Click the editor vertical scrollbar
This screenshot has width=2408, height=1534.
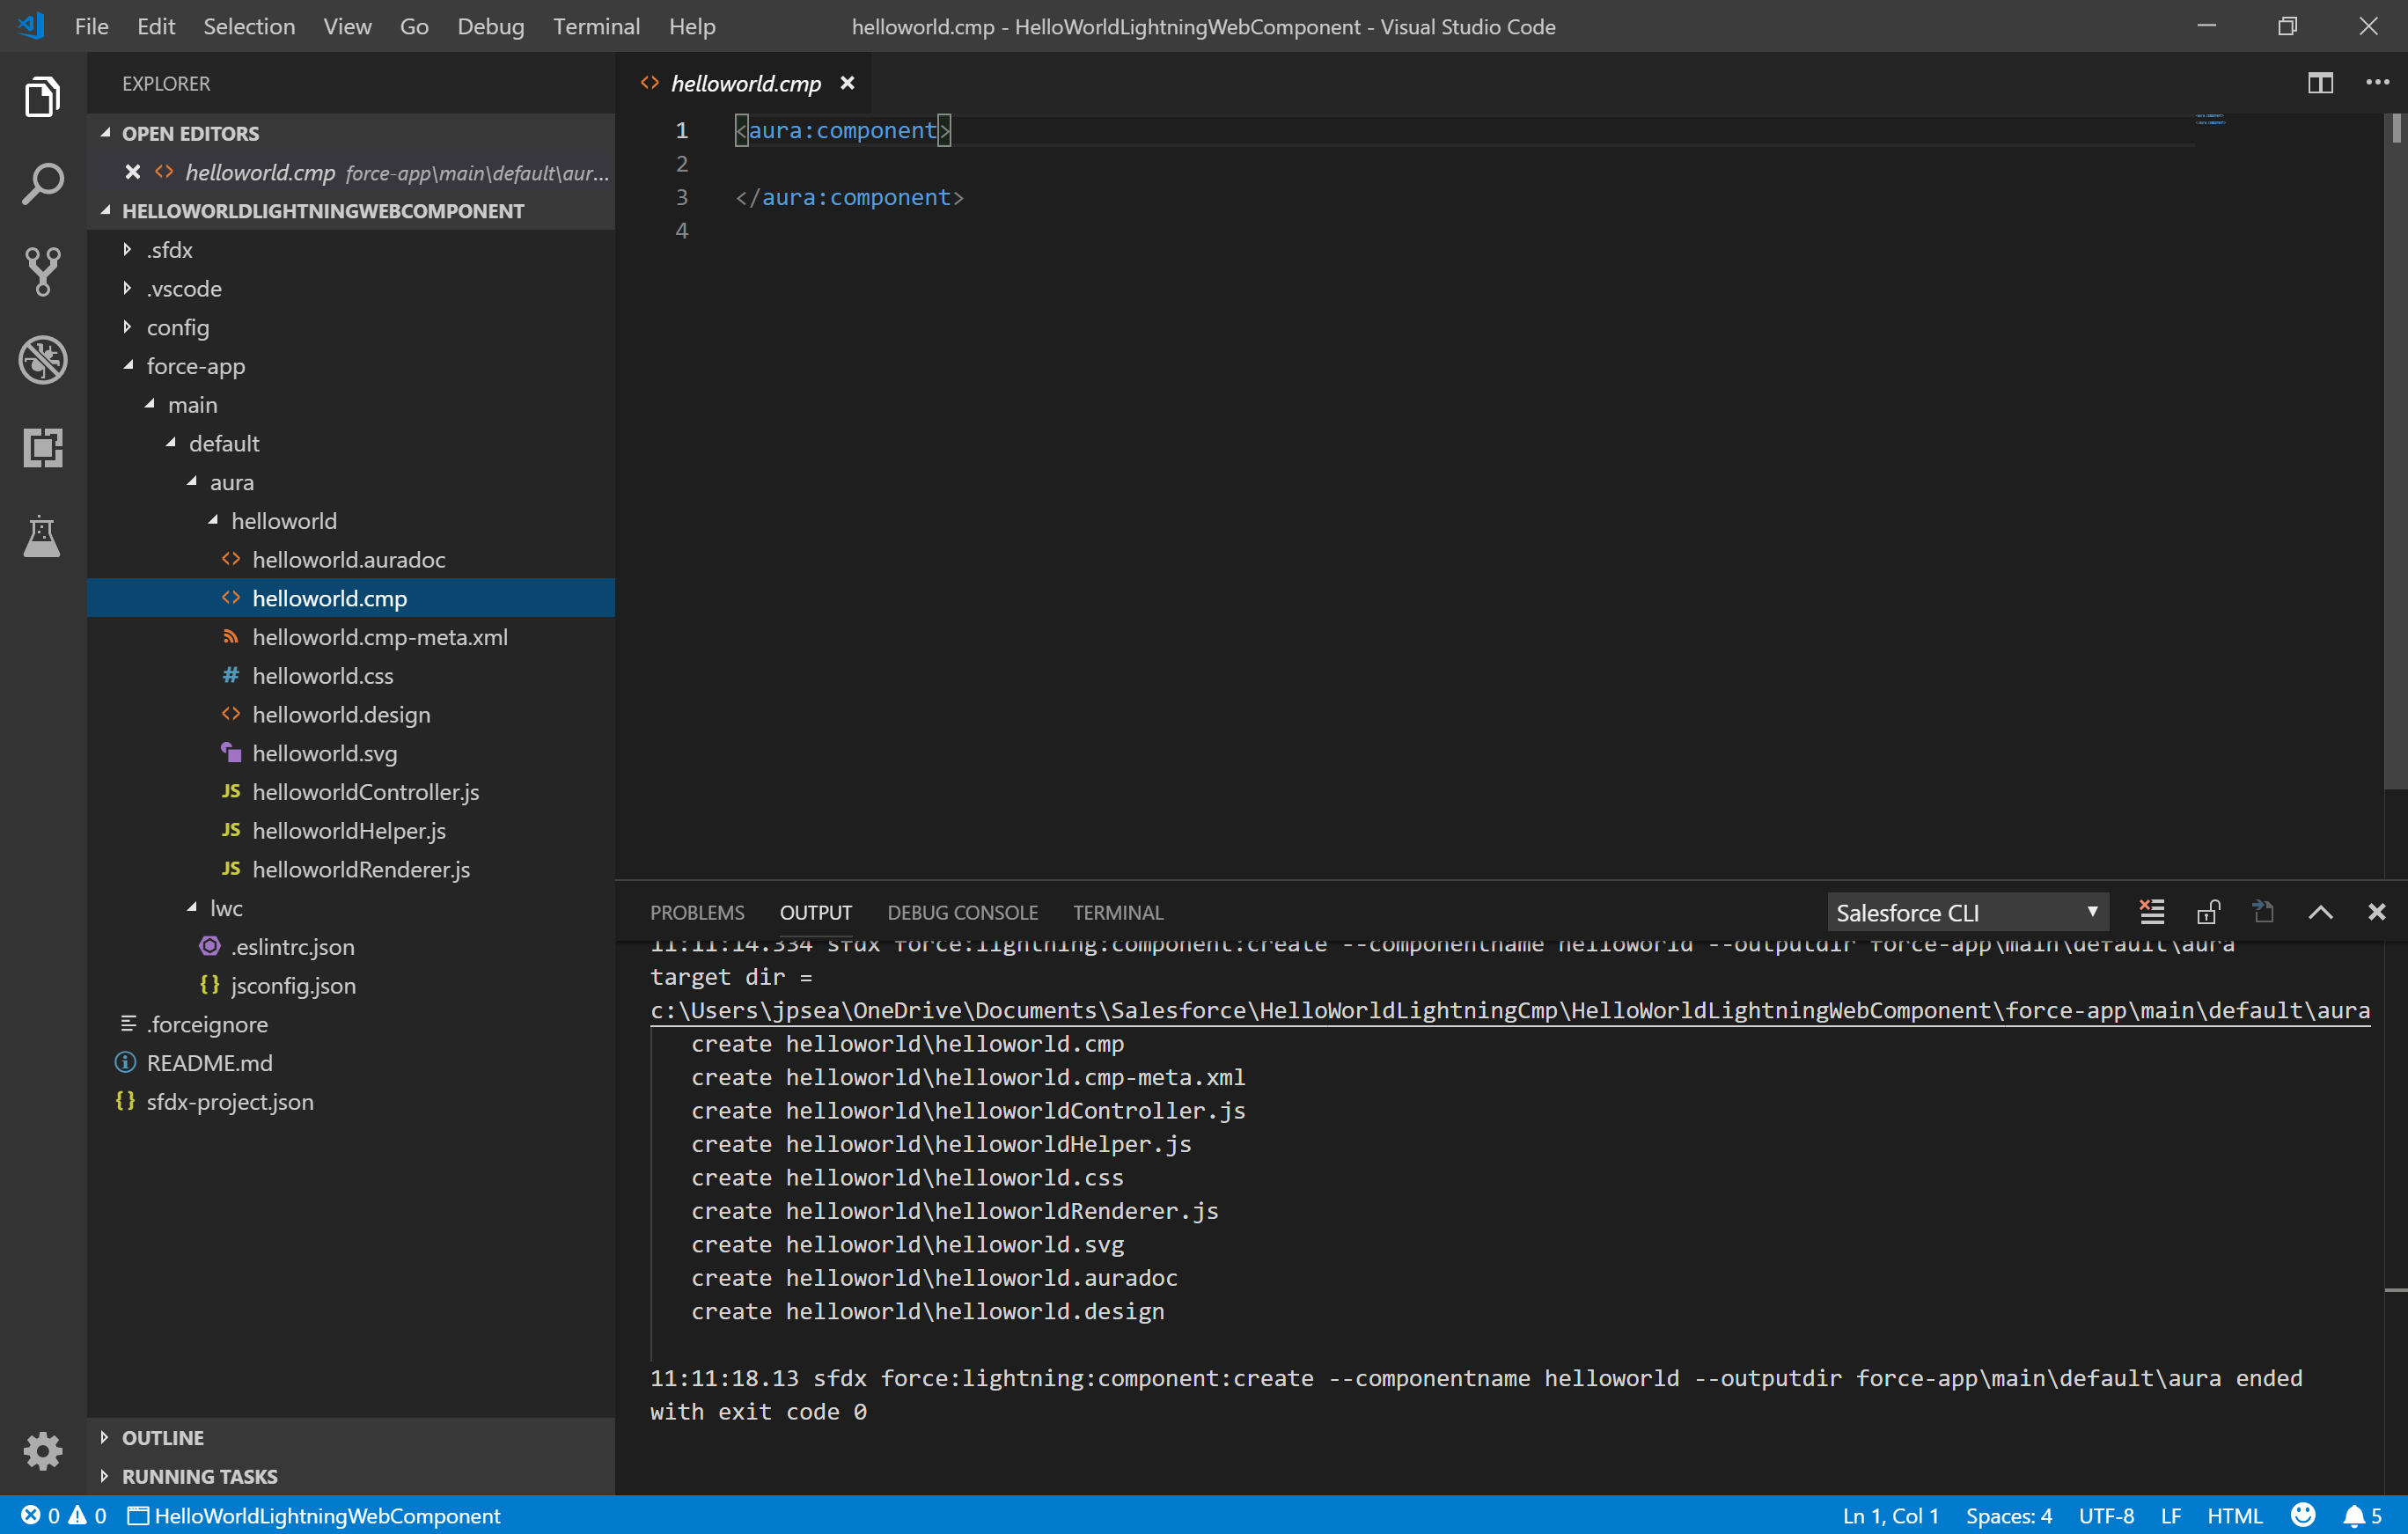point(2395,450)
